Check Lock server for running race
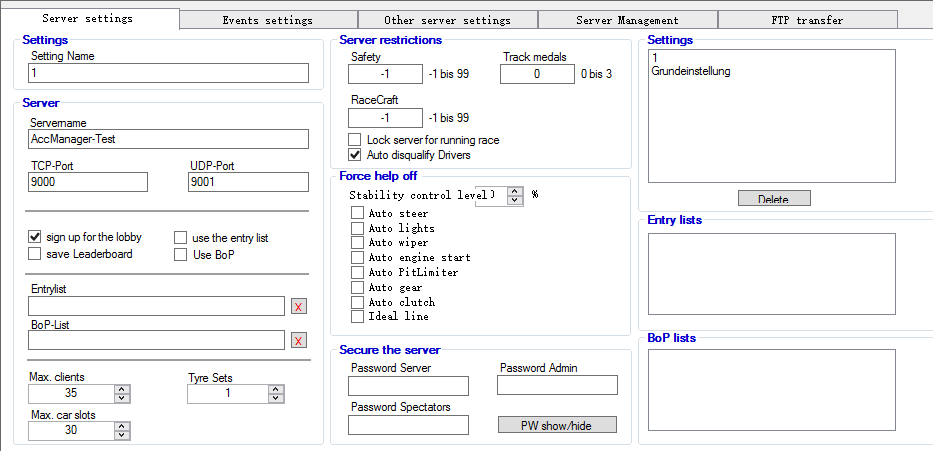 tap(355, 140)
